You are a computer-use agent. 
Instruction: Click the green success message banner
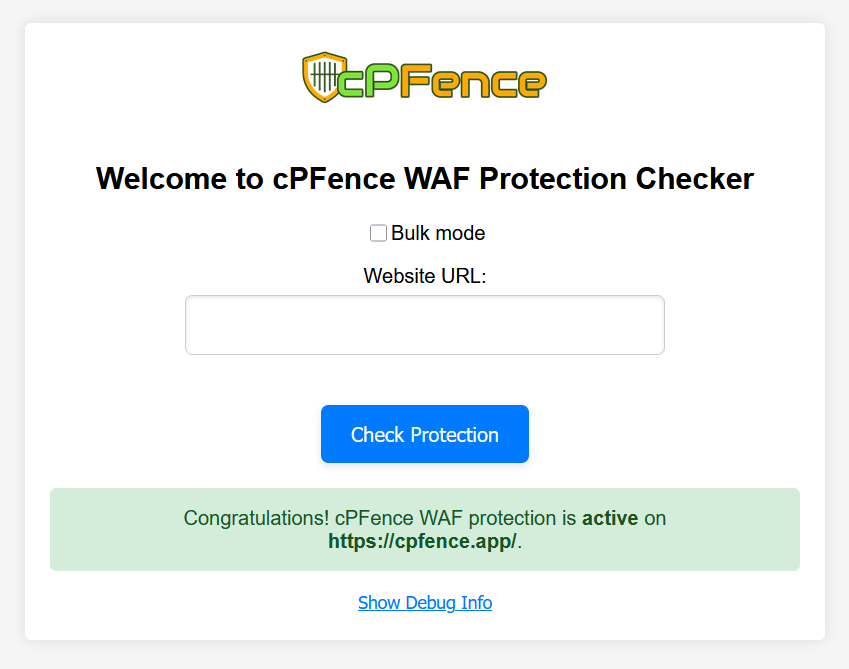click(425, 529)
